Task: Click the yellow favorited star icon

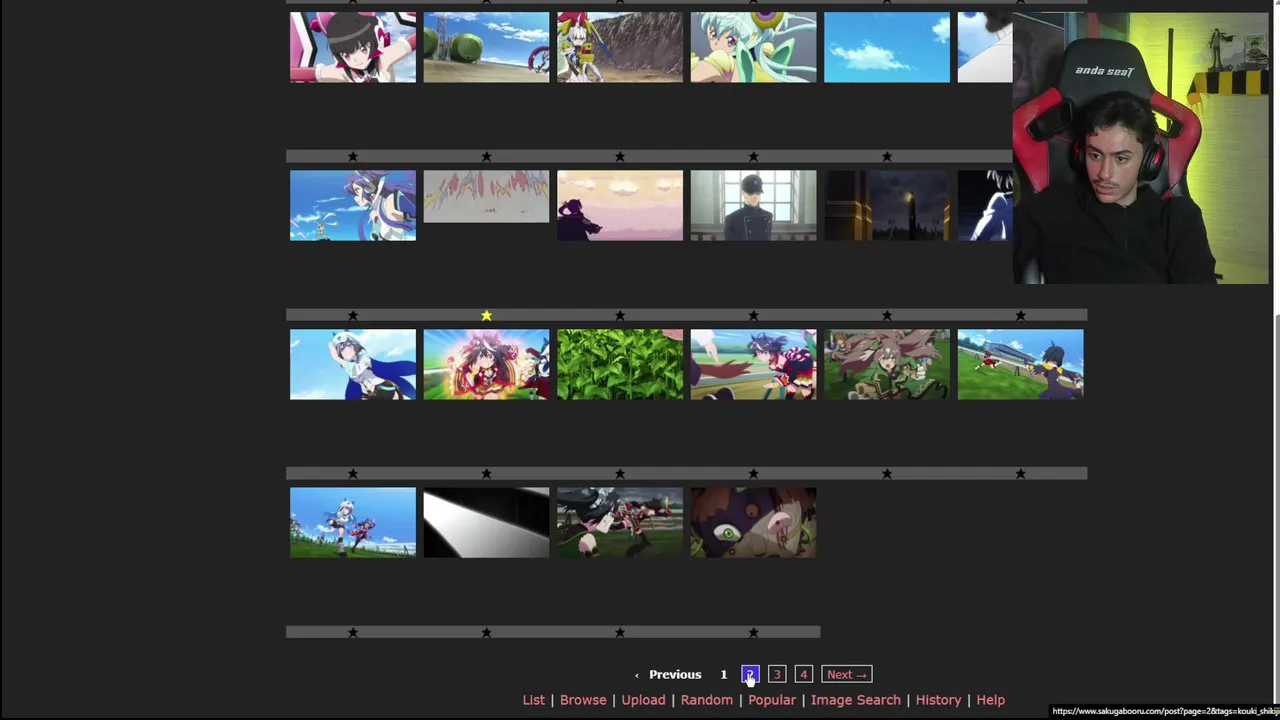Action: [486, 316]
